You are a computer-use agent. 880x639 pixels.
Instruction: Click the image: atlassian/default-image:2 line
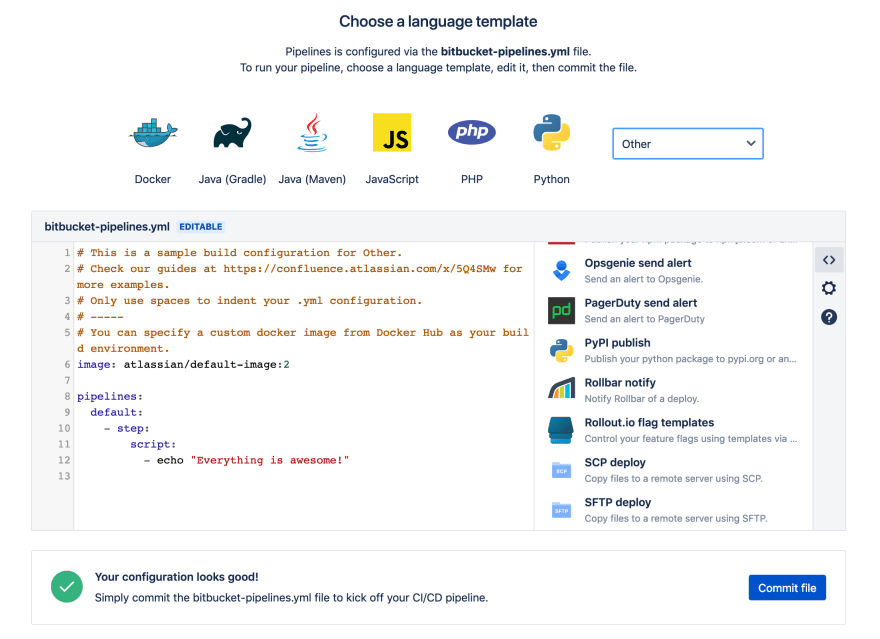[184, 364]
